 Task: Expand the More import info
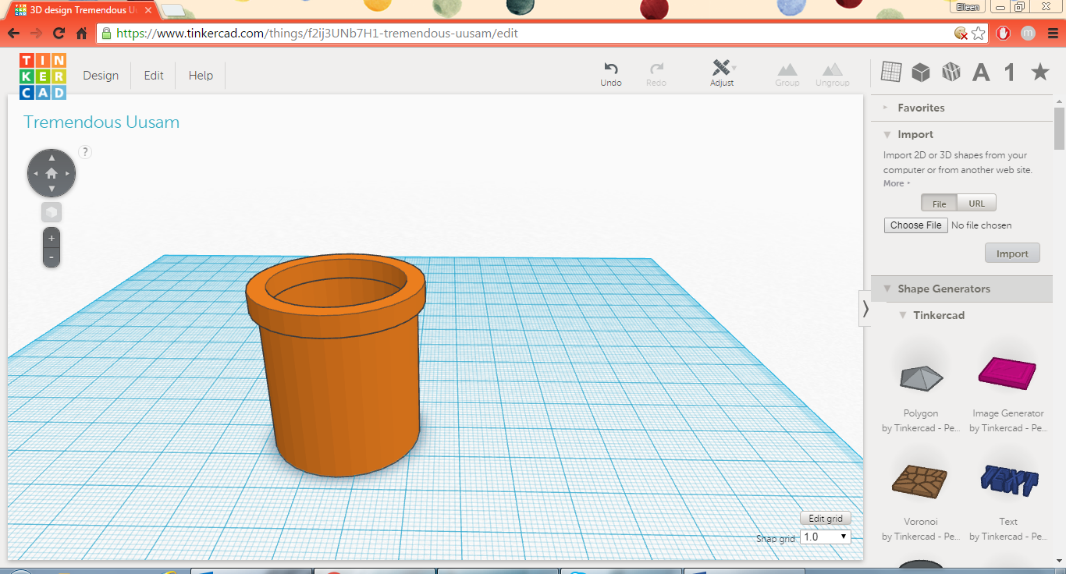[895, 184]
